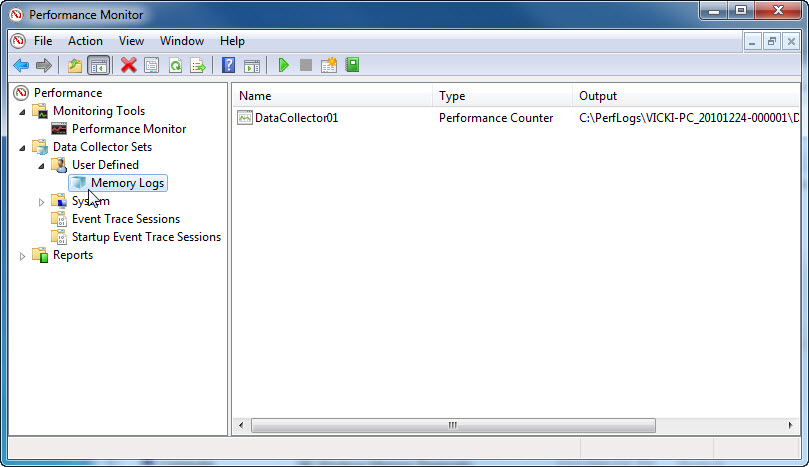Open the Window menu

(182, 41)
